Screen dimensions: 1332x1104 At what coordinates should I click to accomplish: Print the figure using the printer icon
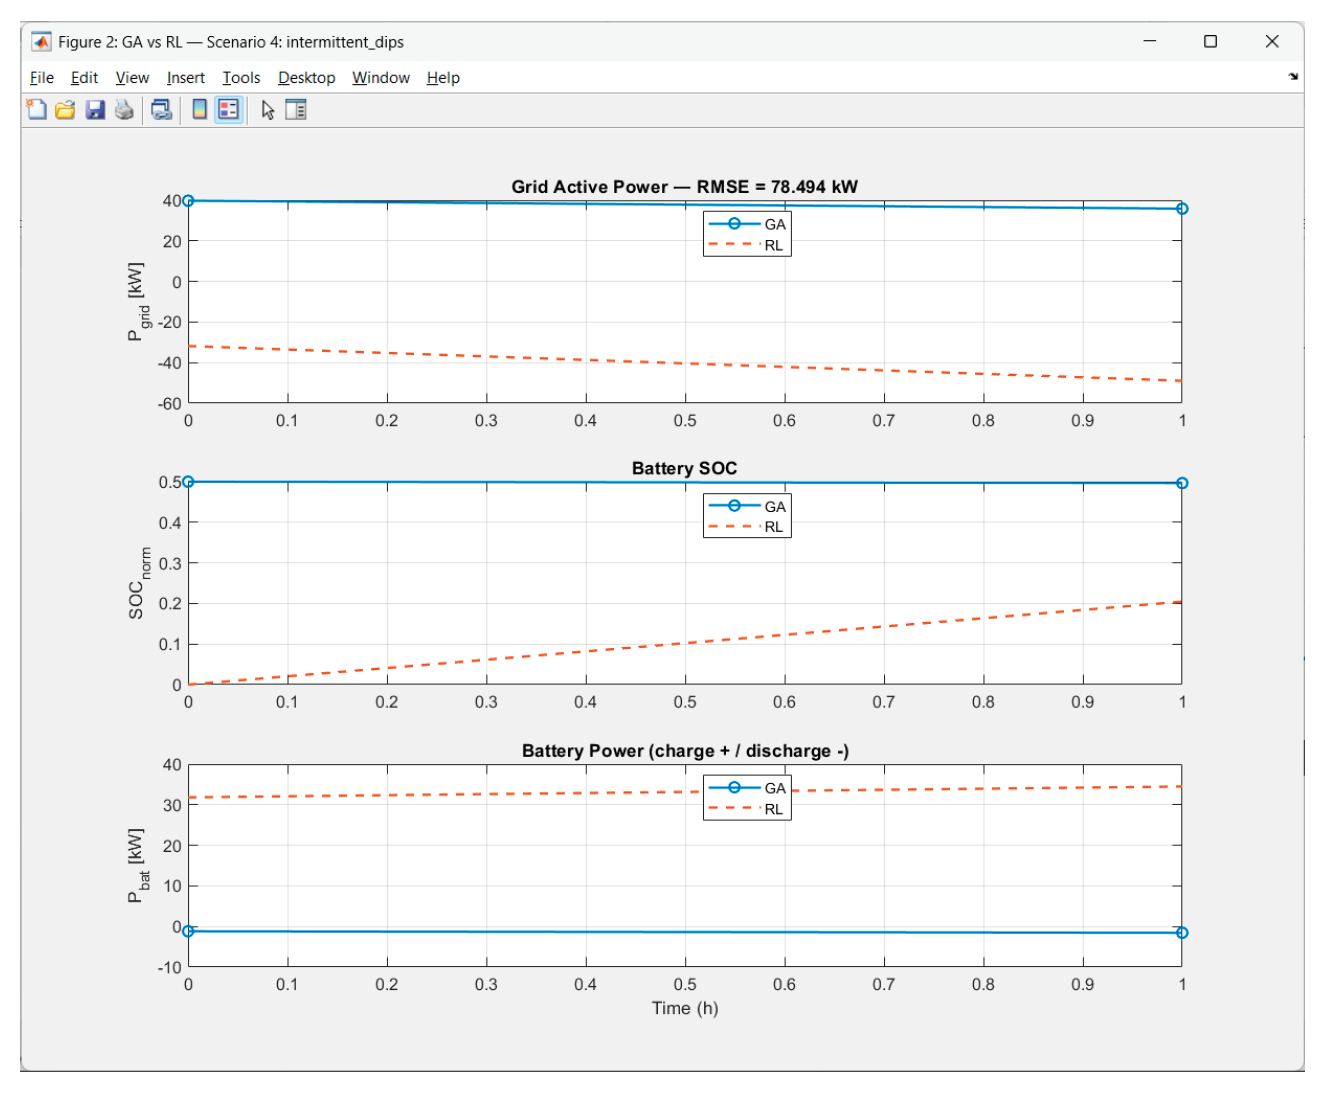[124, 110]
